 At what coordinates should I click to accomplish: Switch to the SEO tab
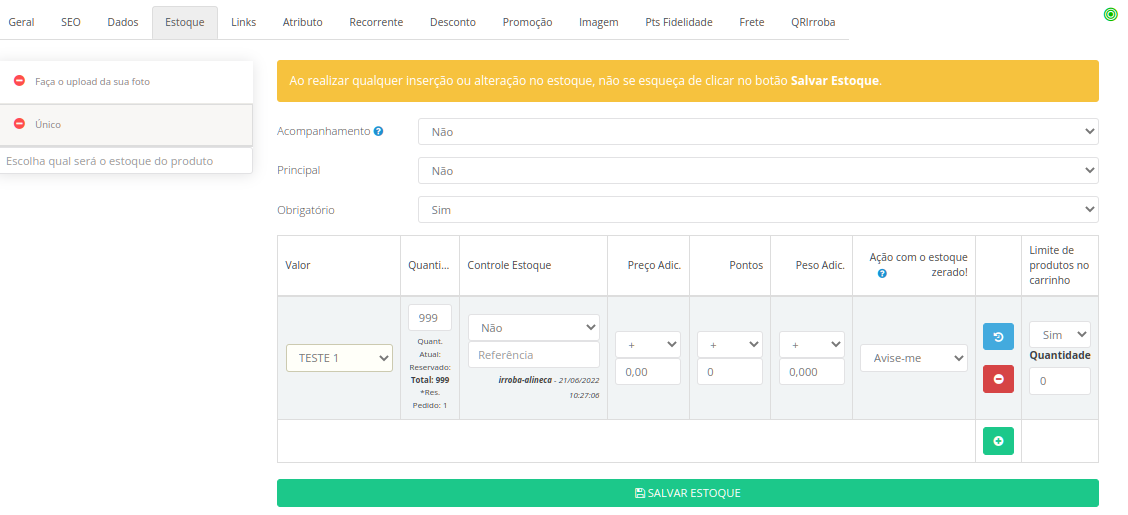[x=71, y=22]
